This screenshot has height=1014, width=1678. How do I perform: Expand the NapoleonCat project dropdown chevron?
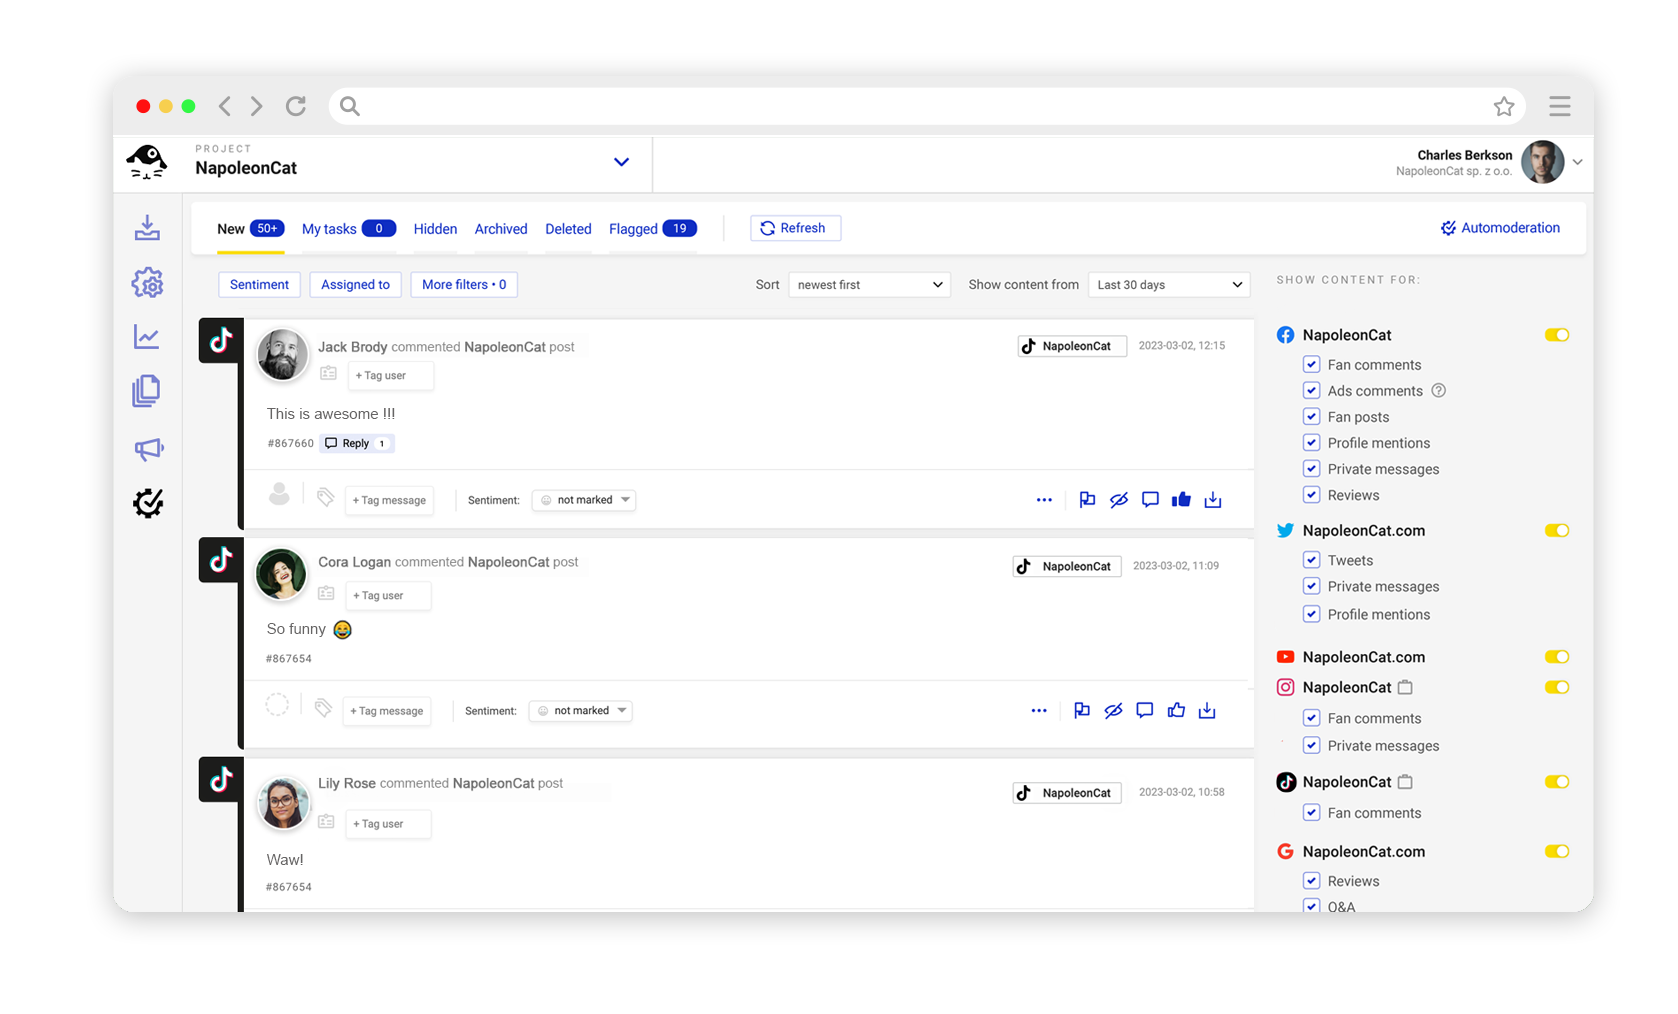coord(621,162)
